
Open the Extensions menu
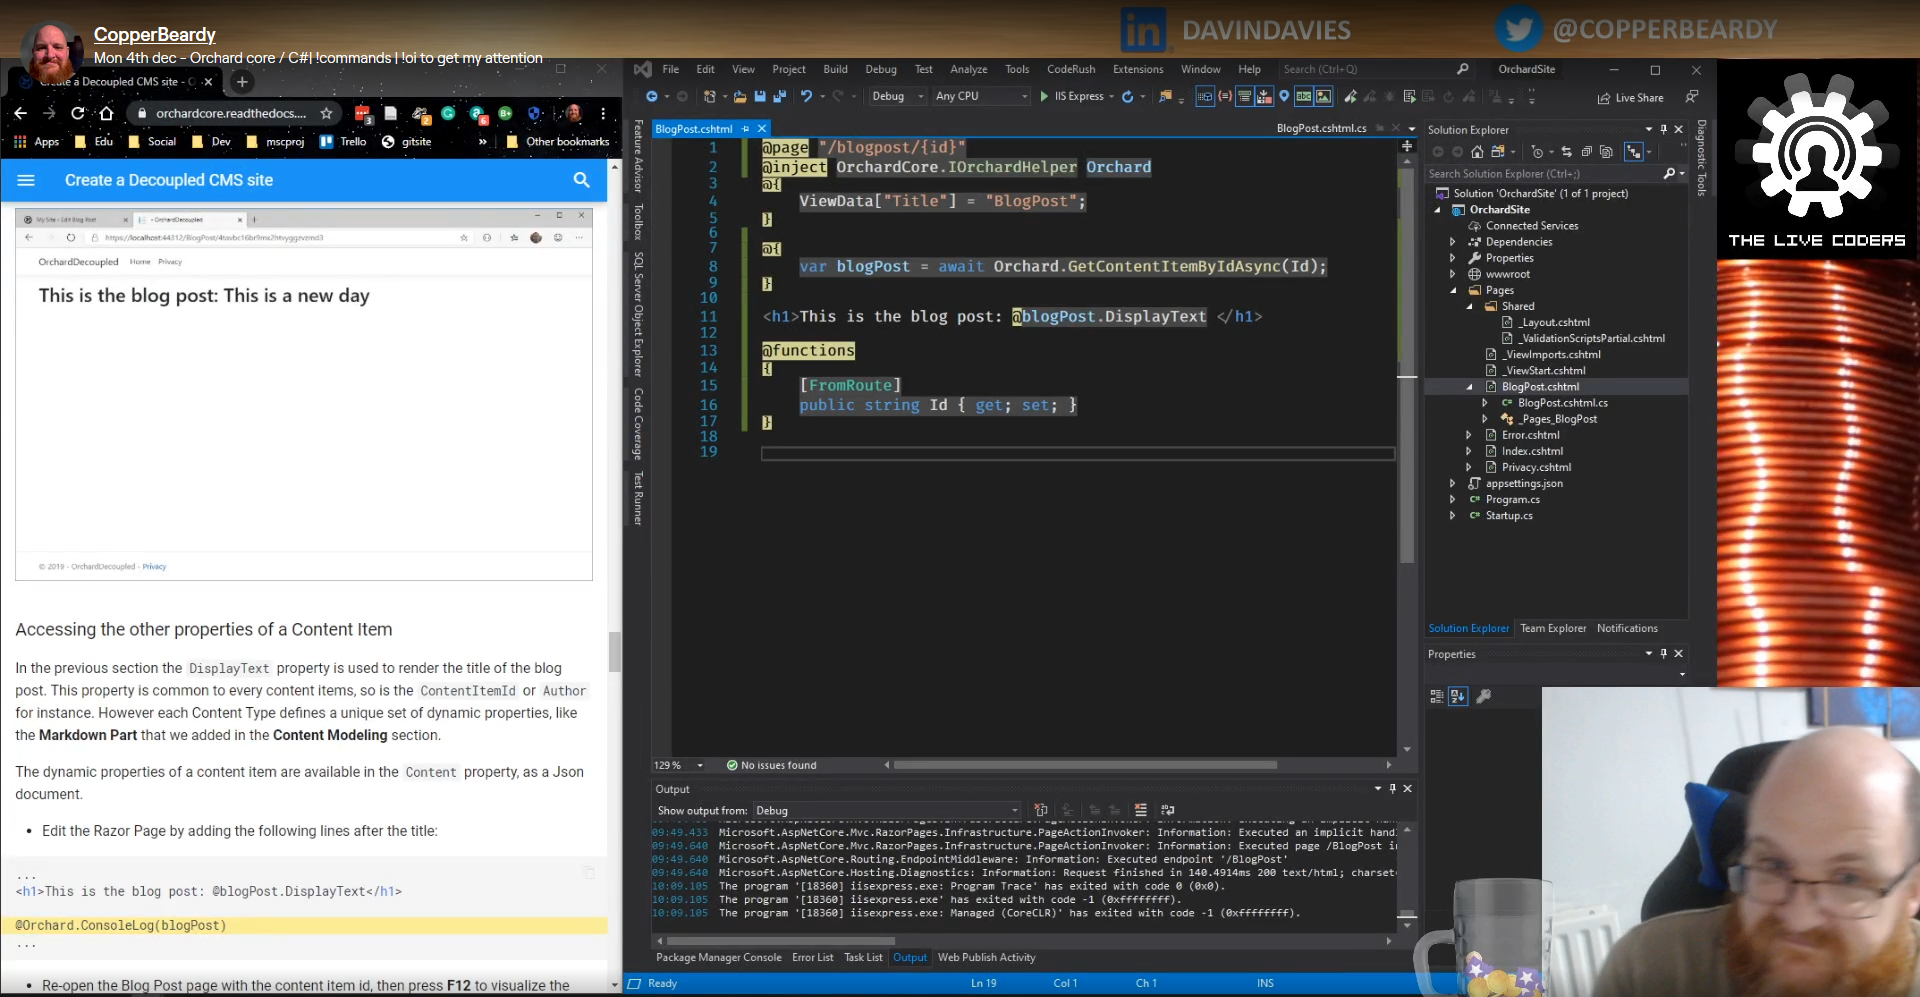pyautogui.click(x=1138, y=69)
